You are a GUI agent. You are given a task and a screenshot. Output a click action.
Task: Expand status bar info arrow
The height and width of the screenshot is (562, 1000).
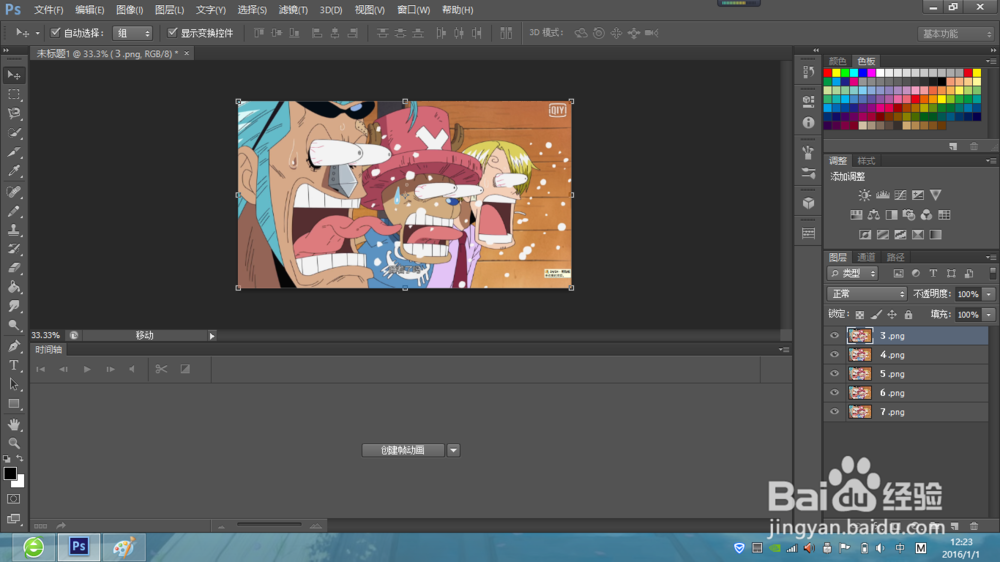pyautogui.click(x=212, y=336)
